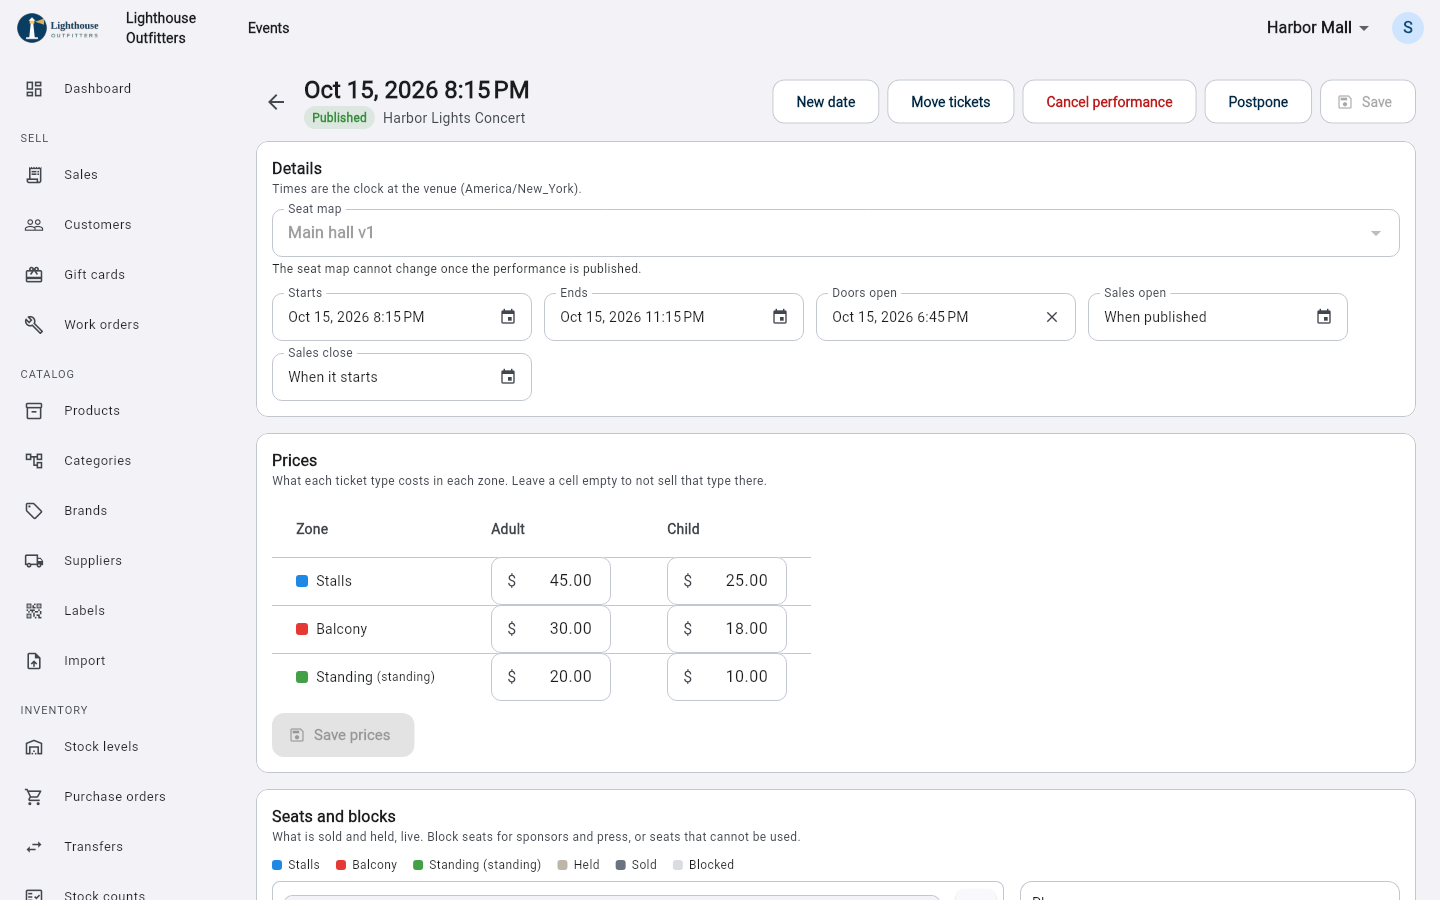Click the user avatar S

tap(1408, 28)
